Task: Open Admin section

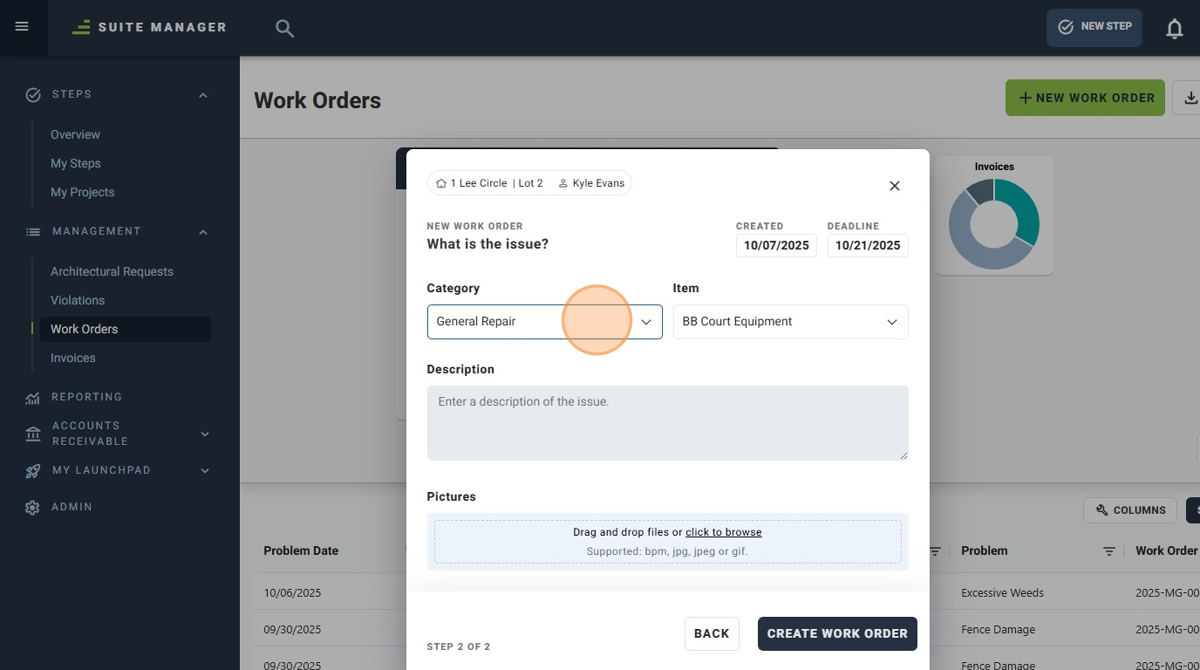Action: (72, 508)
